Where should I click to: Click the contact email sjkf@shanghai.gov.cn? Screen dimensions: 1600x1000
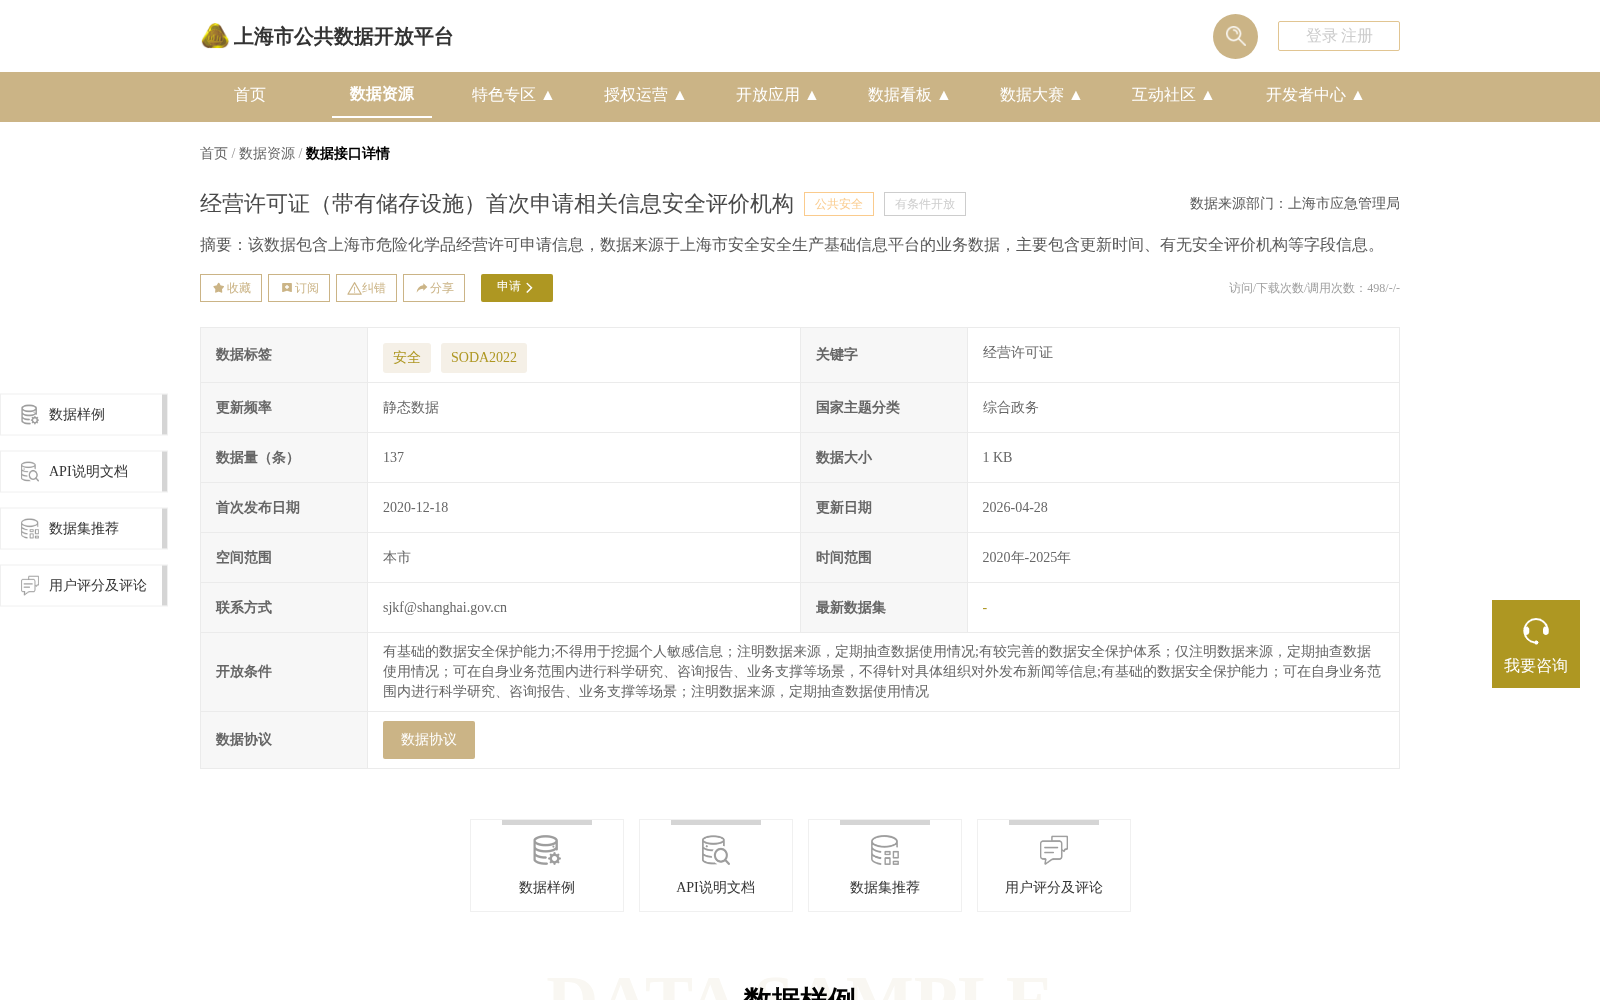pos(445,608)
